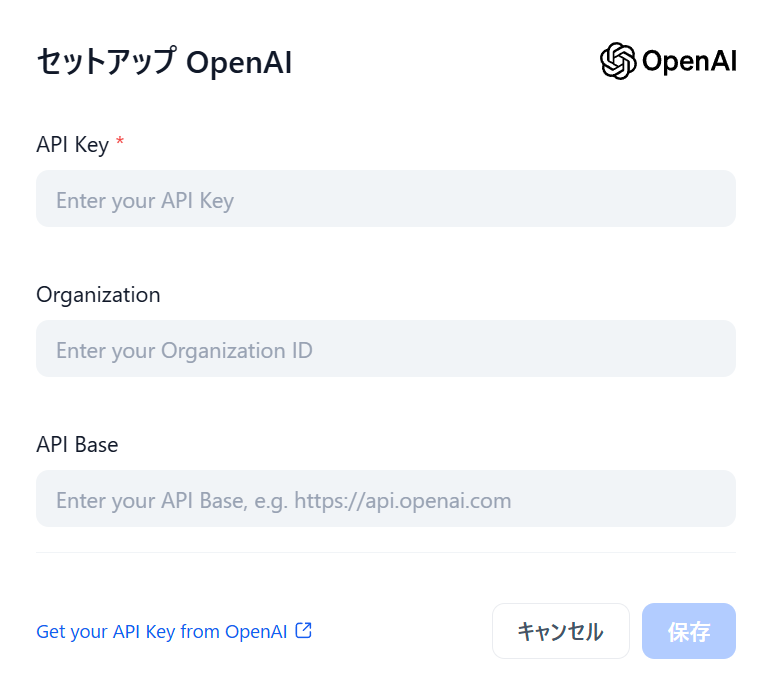Select the Enter your API Key placeholder

pos(145,201)
